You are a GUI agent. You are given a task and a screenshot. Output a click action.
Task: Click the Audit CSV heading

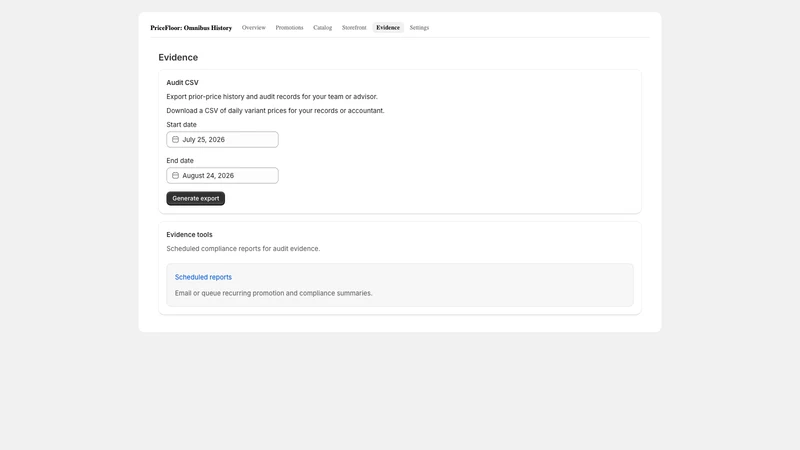pyautogui.click(x=182, y=83)
